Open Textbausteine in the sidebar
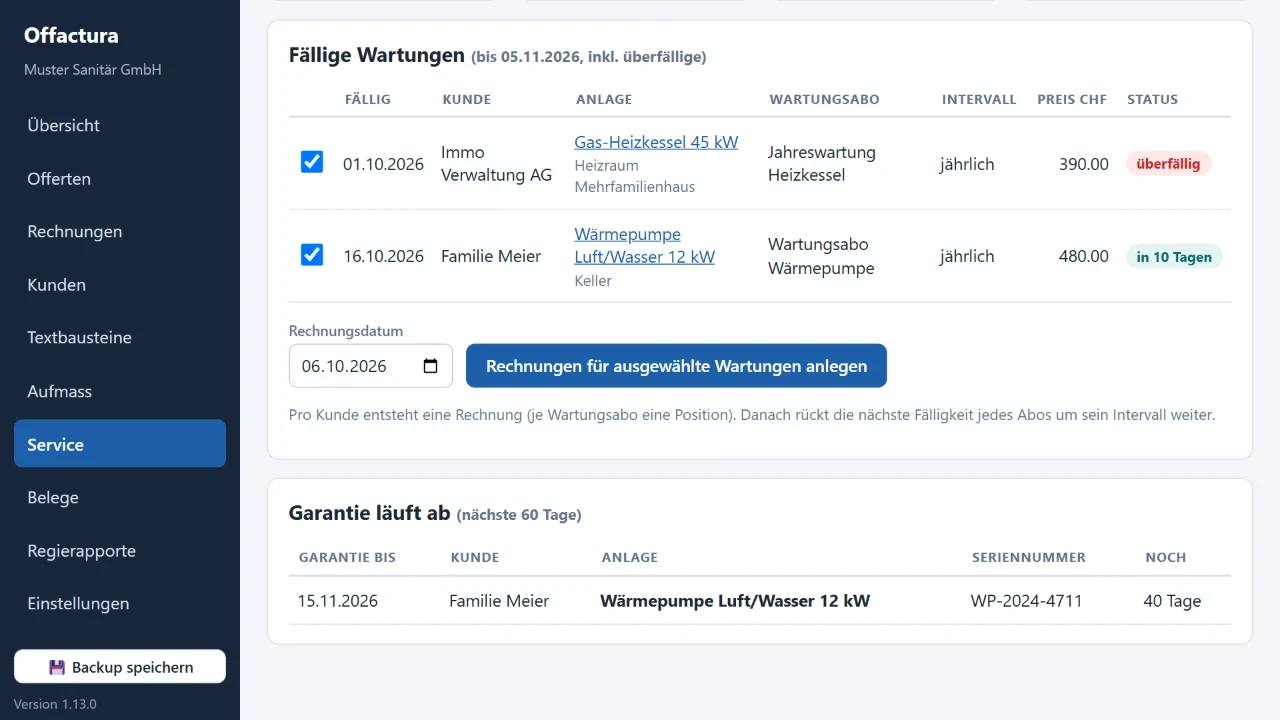1280x720 pixels. (x=120, y=338)
